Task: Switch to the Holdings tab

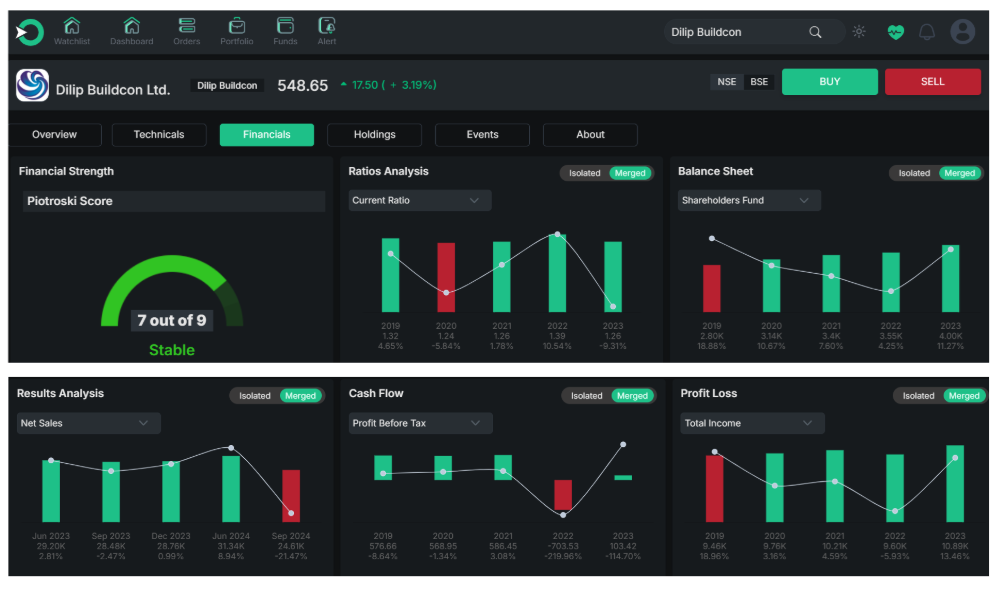Action: 374,135
